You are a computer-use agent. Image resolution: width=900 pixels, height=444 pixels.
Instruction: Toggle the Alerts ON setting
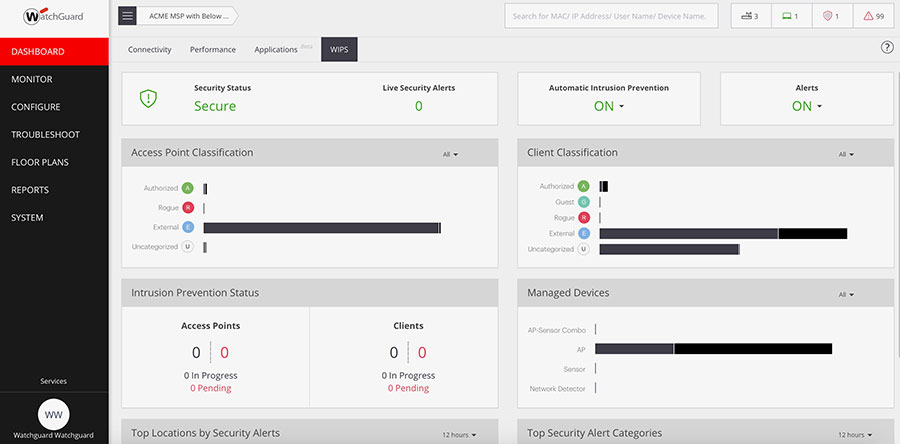point(806,106)
